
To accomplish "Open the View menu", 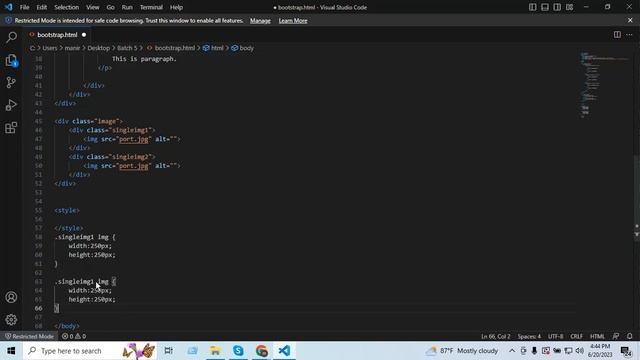I will (93, 7).
